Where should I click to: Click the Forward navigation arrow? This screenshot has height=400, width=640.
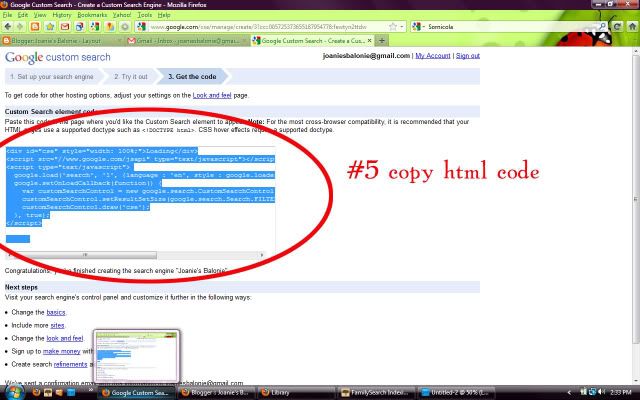pos(20,27)
